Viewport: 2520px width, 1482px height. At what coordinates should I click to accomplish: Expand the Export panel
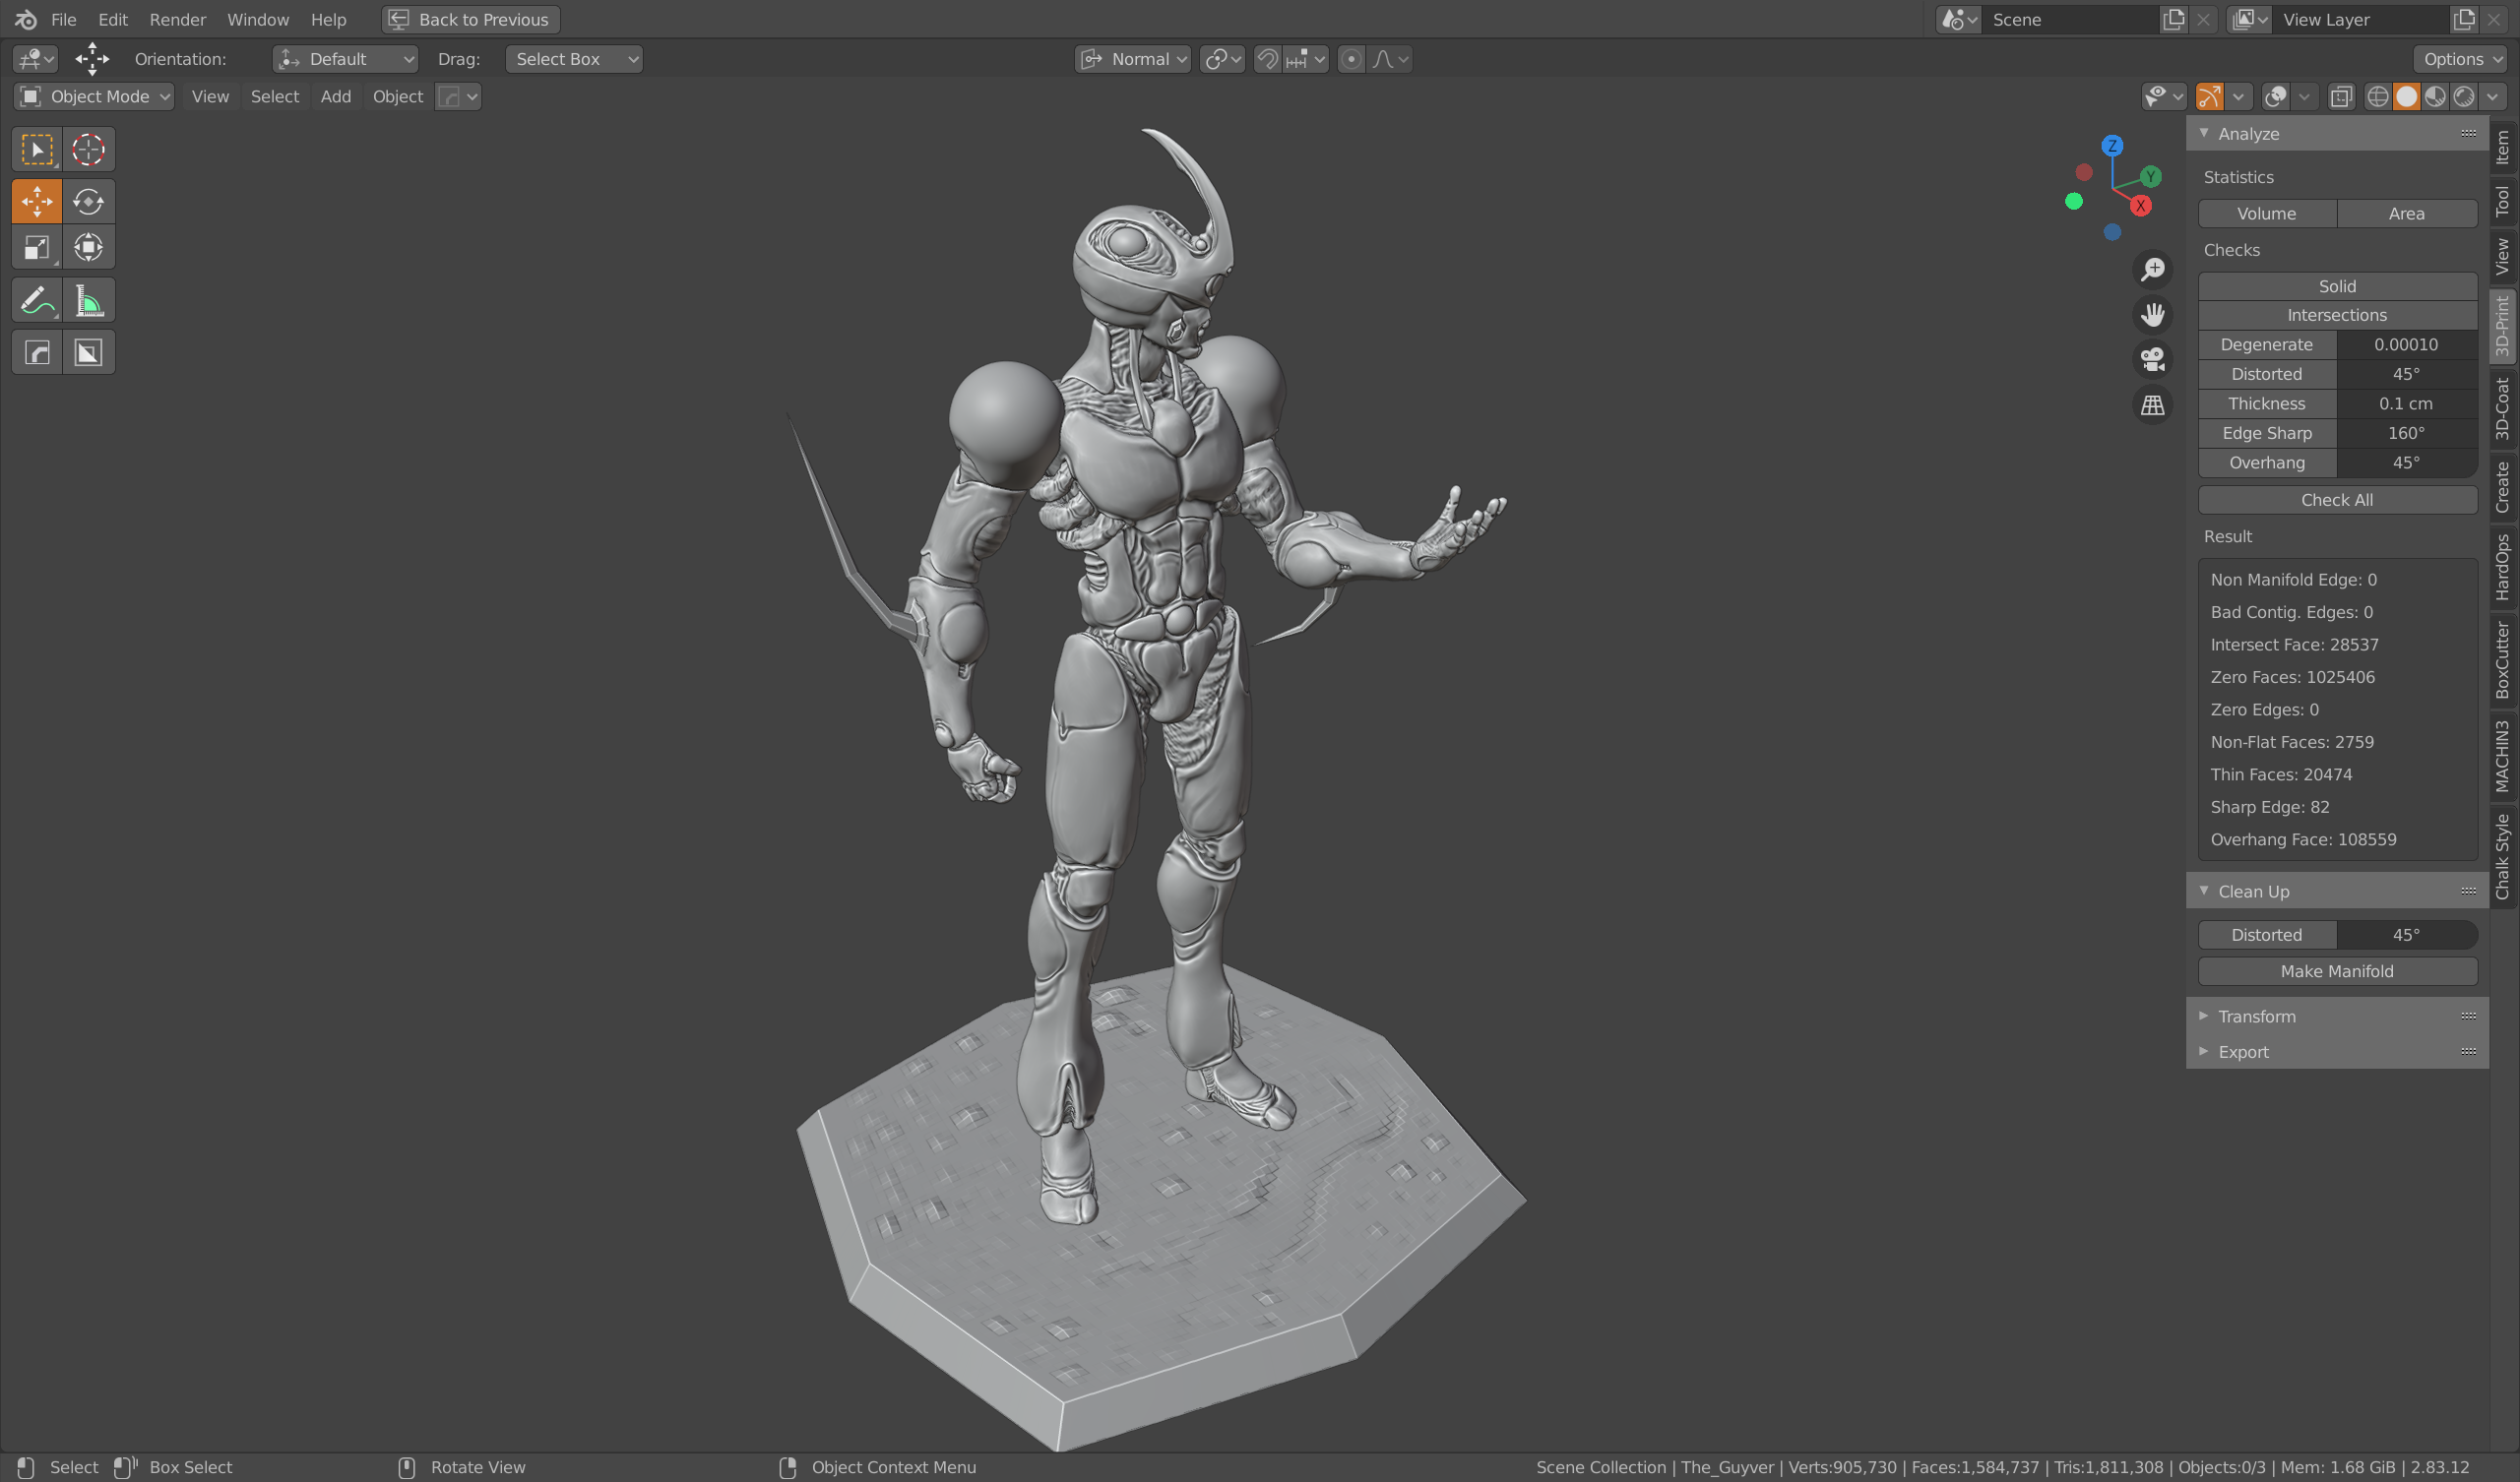(2243, 1052)
